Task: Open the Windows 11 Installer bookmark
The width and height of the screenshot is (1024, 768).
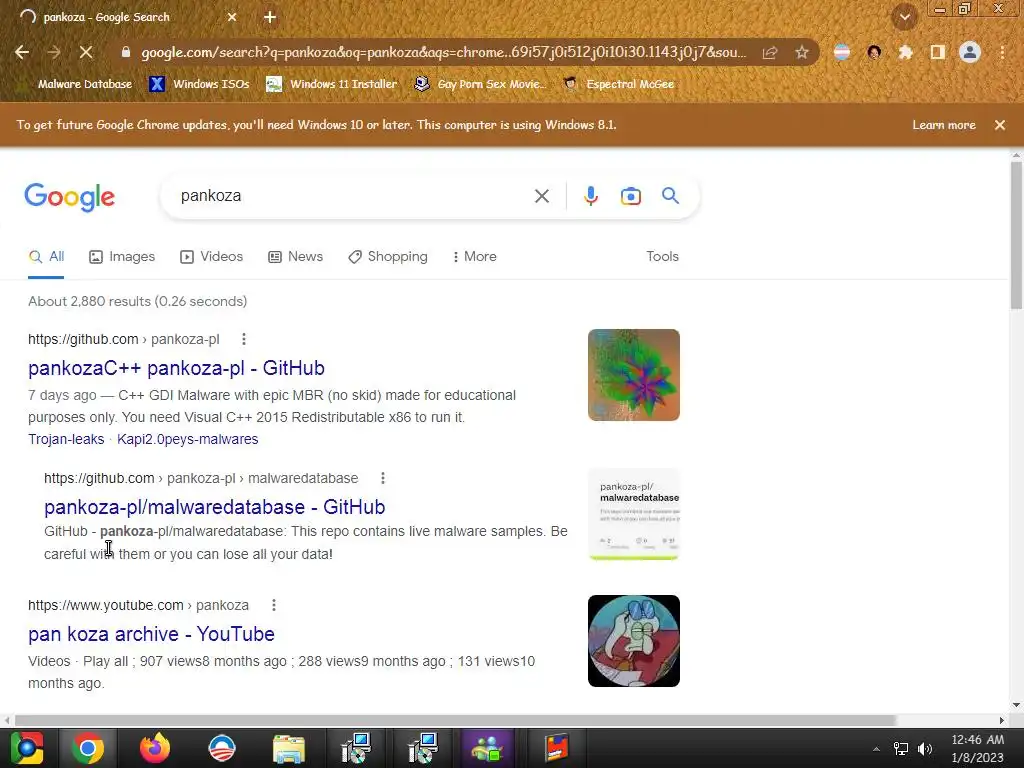Action: (x=332, y=84)
